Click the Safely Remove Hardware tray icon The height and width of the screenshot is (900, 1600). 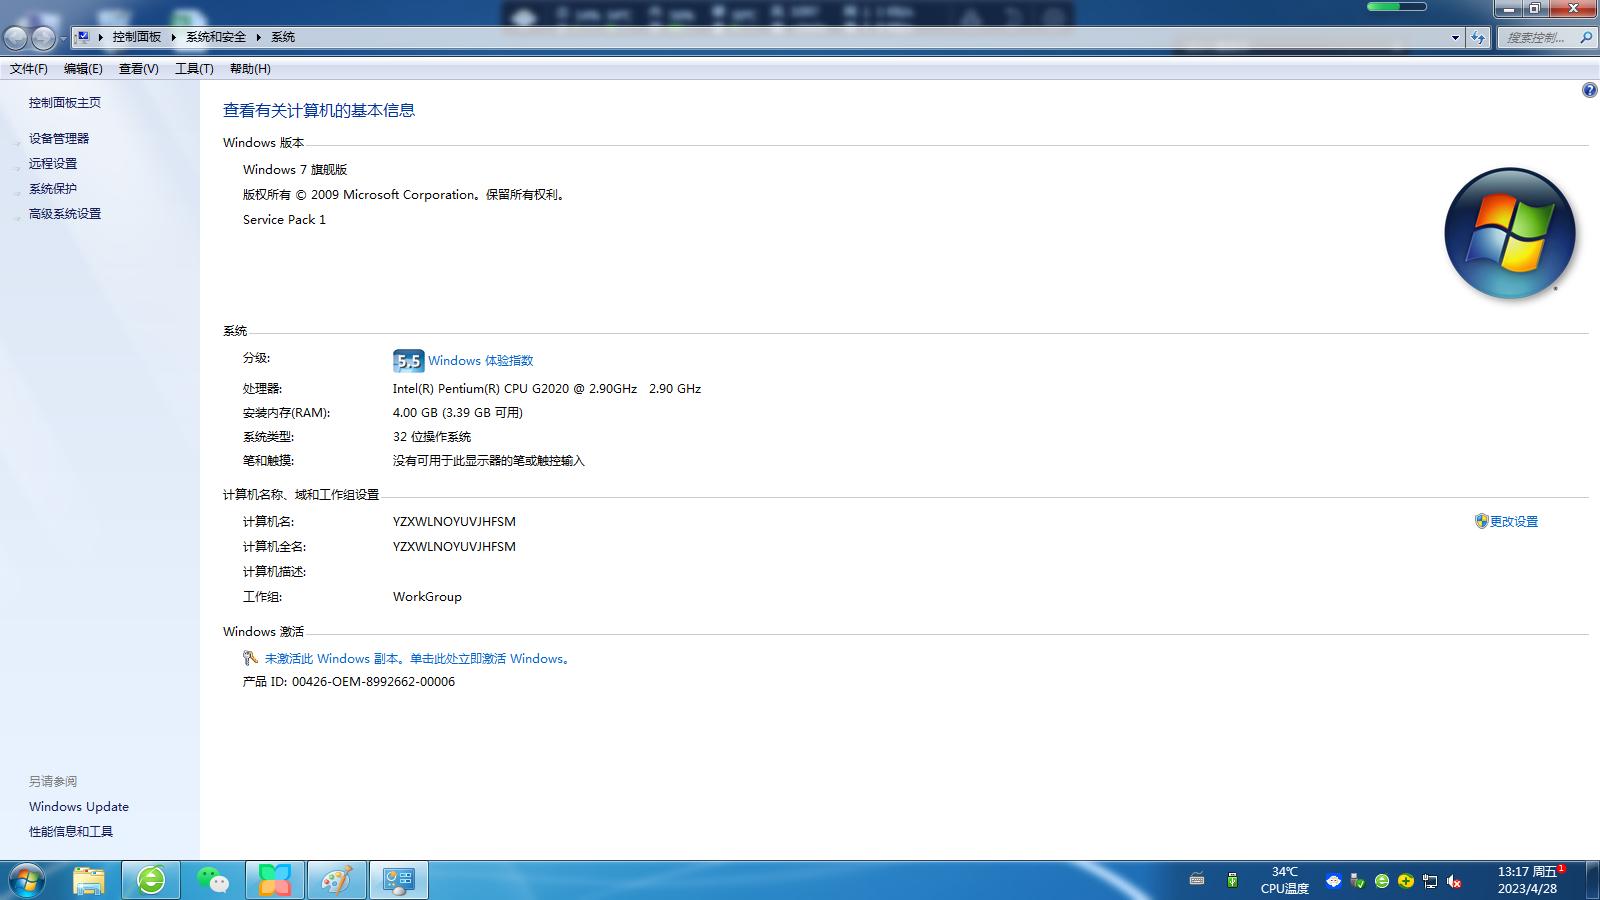(1355, 882)
